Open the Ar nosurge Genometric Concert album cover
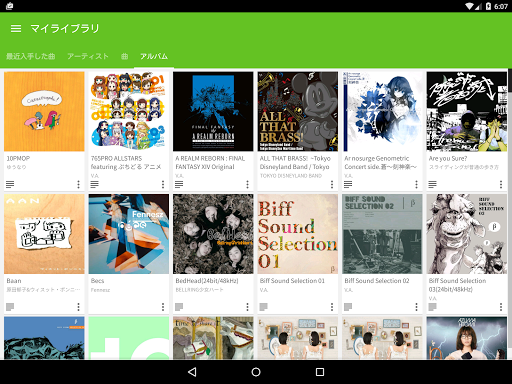 (382, 111)
